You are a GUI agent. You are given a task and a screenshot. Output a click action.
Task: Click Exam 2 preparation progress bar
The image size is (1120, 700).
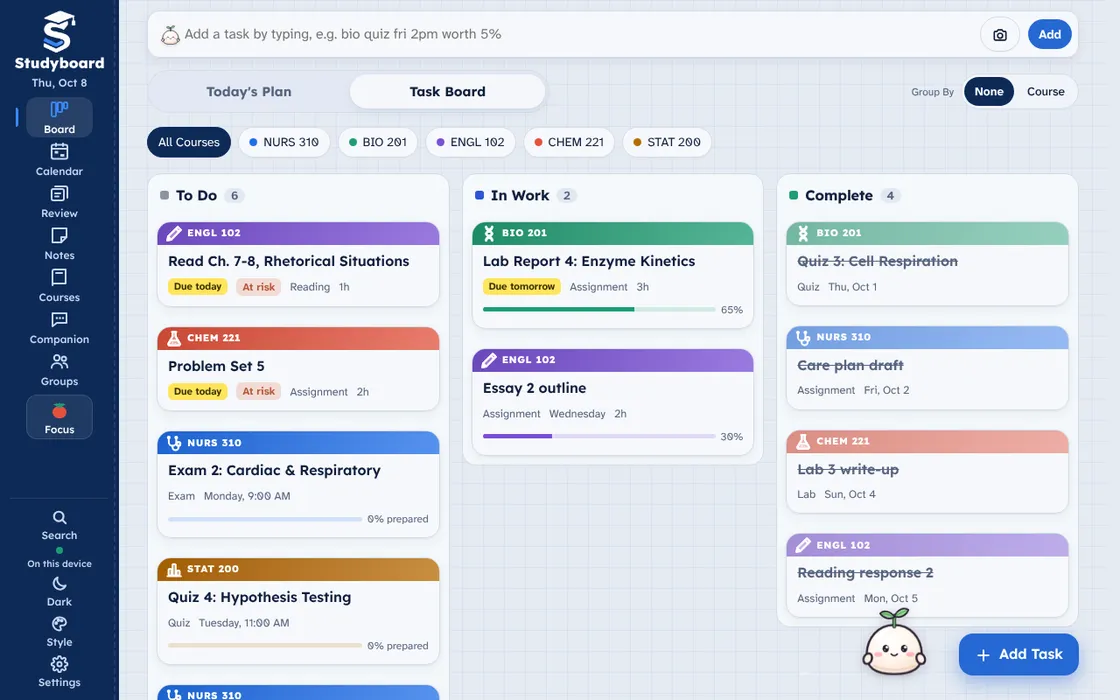tap(265, 519)
